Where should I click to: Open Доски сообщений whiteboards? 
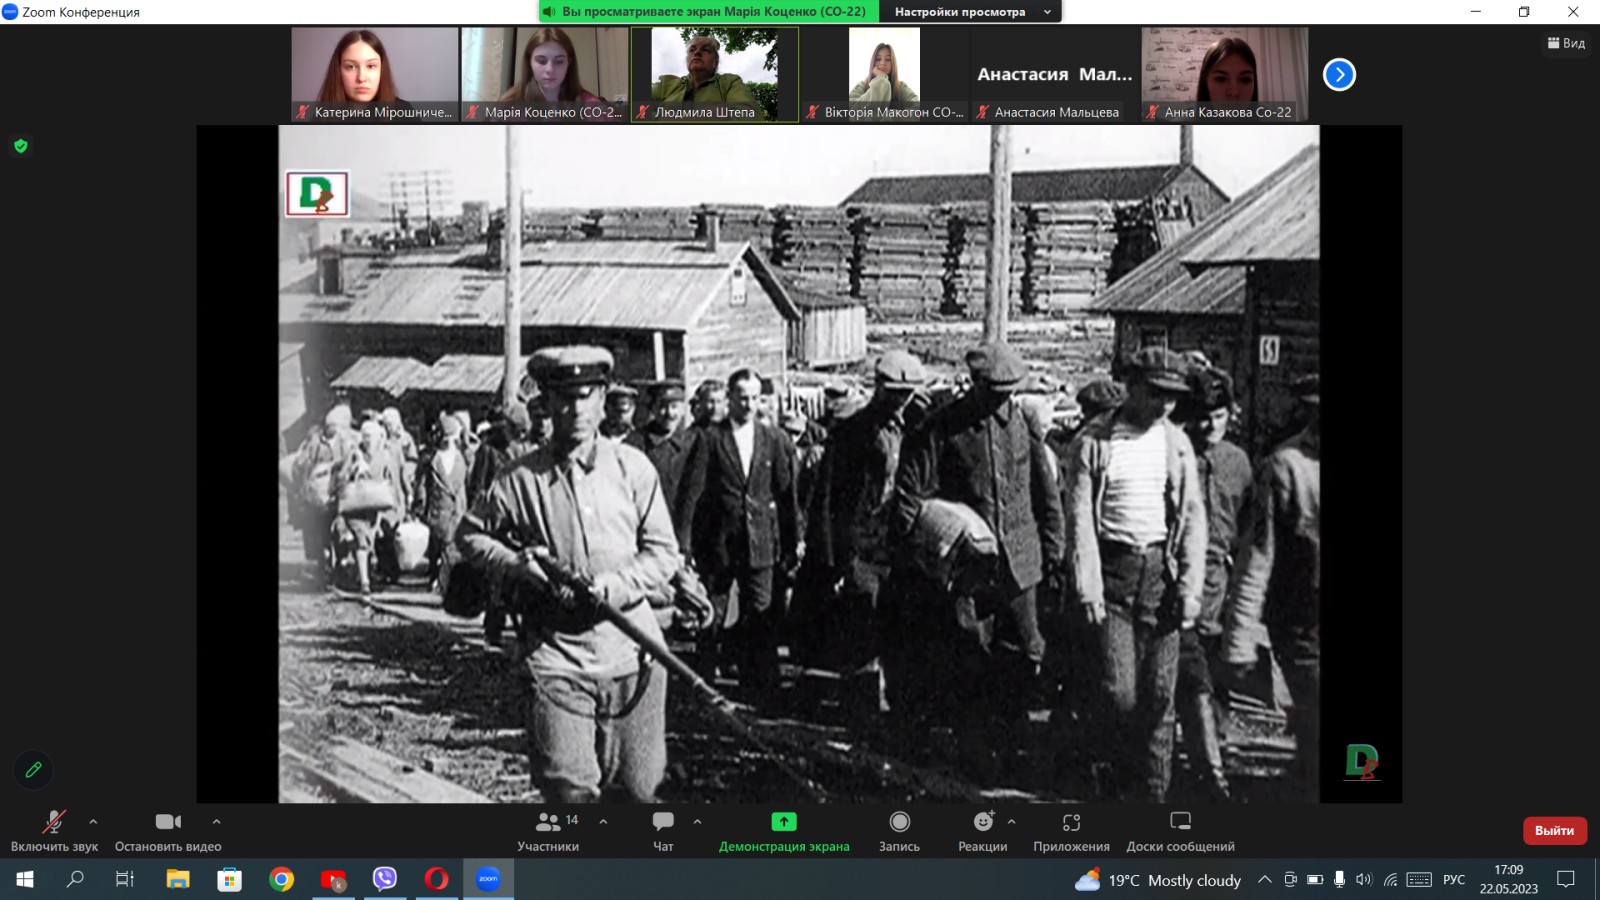(1180, 830)
